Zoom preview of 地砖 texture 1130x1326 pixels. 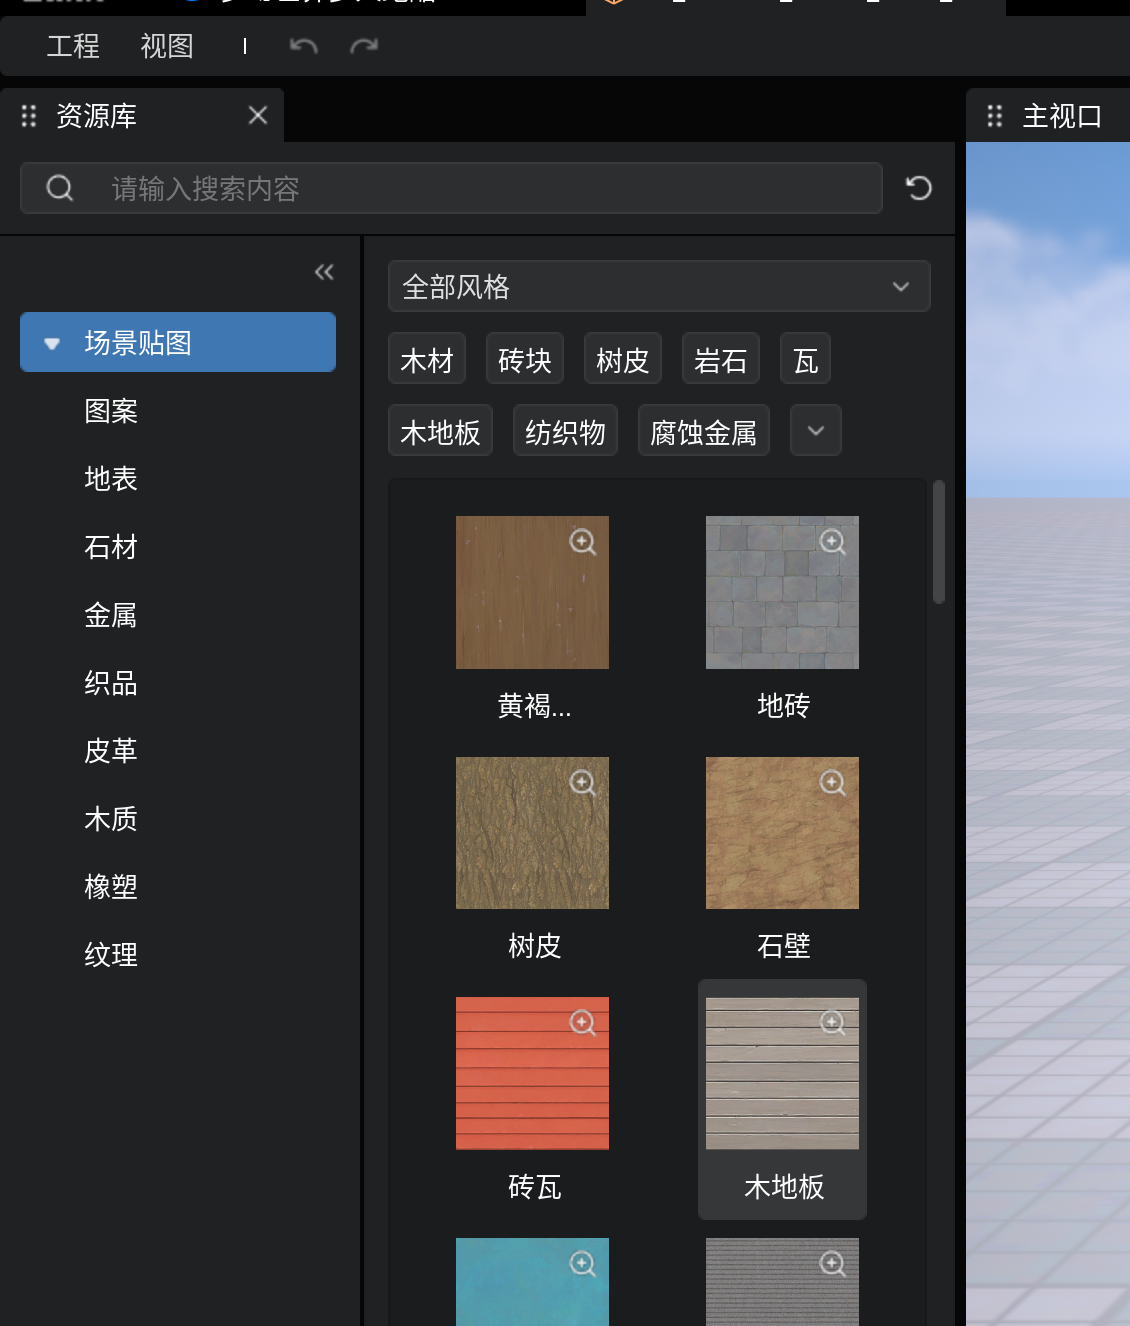833,542
